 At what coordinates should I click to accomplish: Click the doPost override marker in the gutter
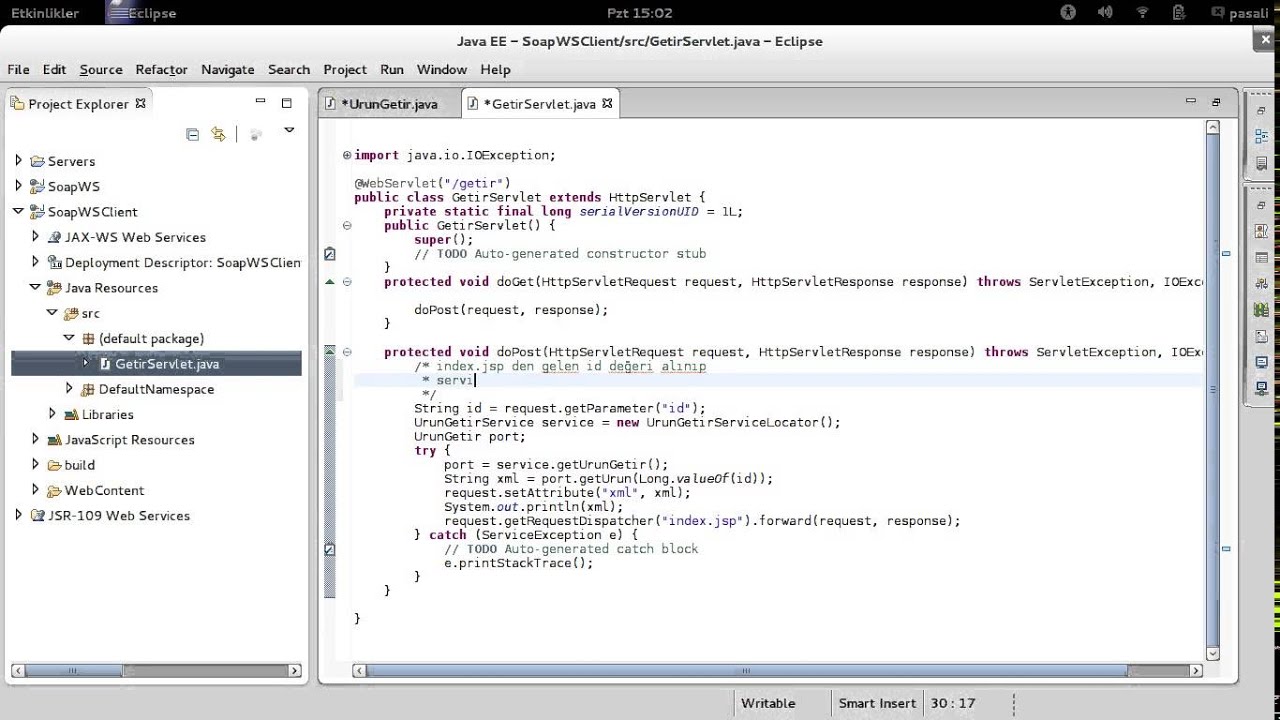[329, 351]
